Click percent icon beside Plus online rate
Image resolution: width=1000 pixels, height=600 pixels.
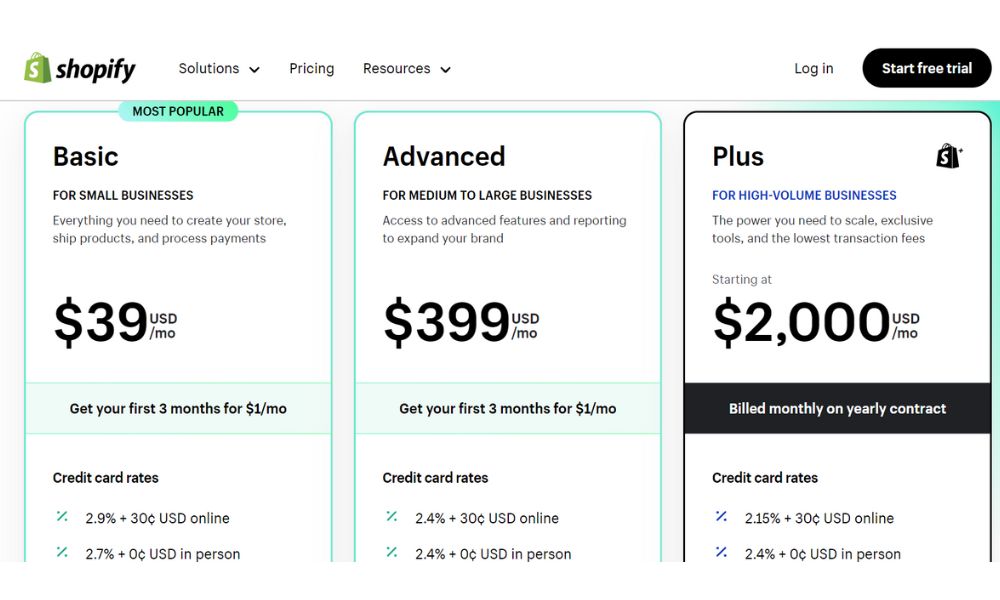[x=721, y=517]
